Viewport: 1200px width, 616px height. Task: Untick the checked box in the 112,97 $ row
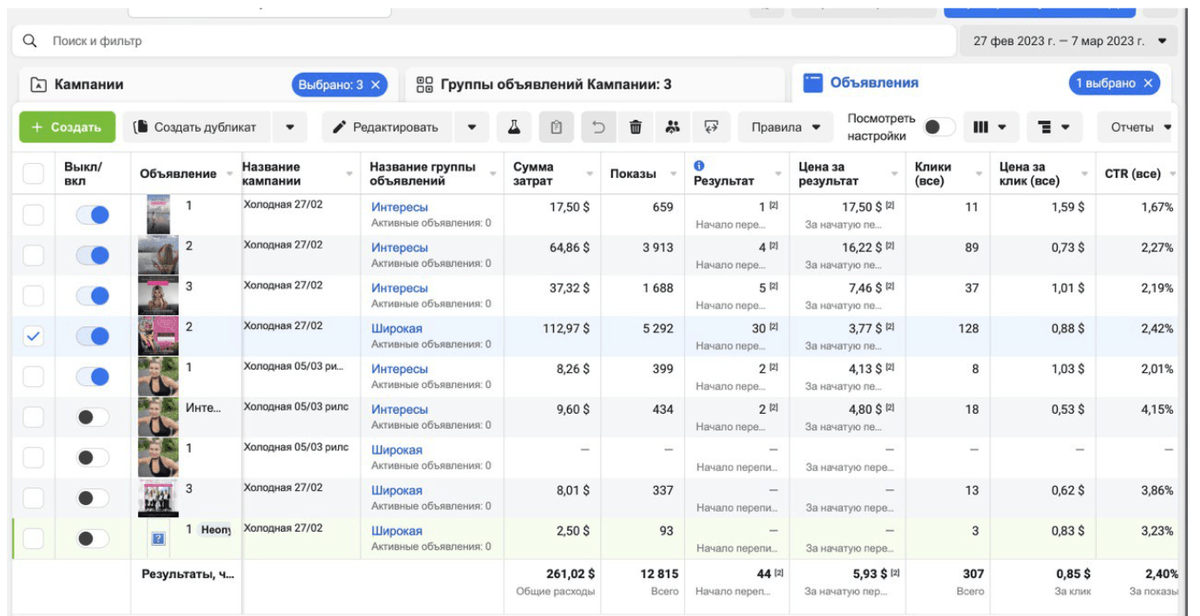click(x=33, y=337)
